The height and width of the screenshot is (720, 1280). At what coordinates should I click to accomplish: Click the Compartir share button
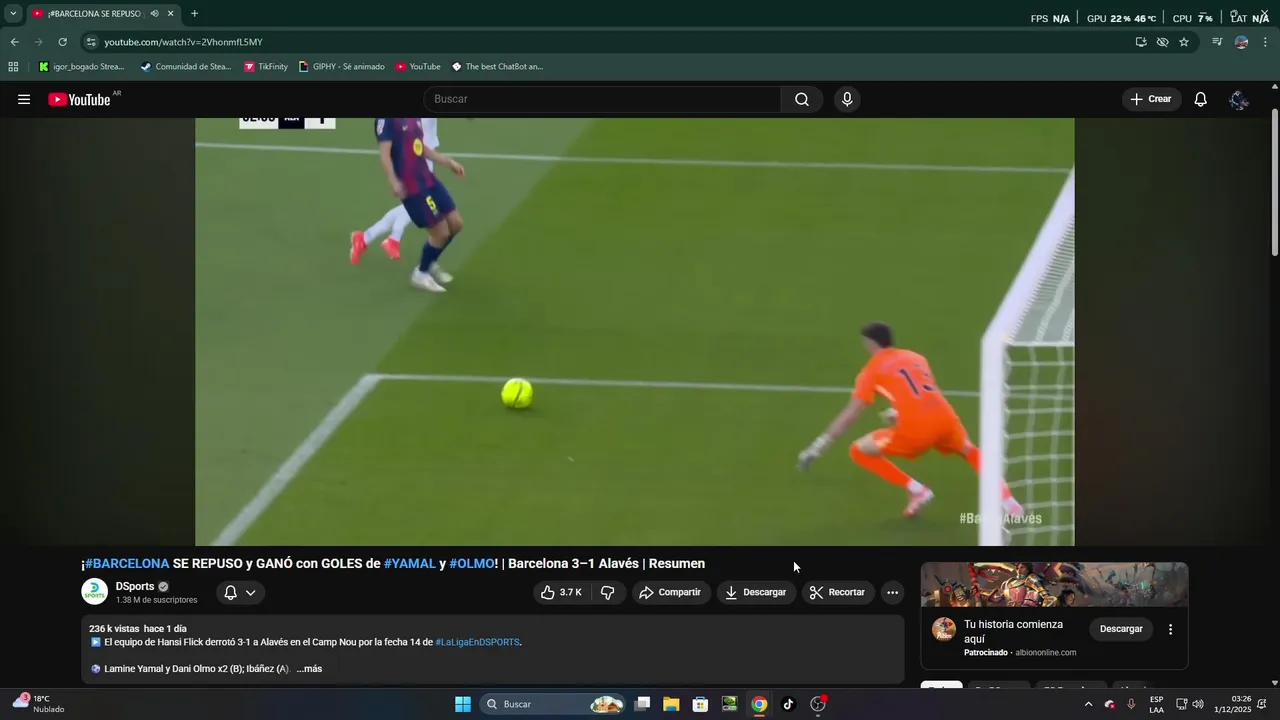[670, 592]
